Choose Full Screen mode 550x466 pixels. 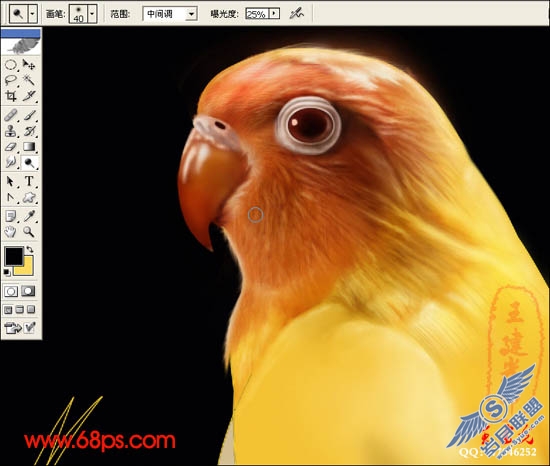31,310
